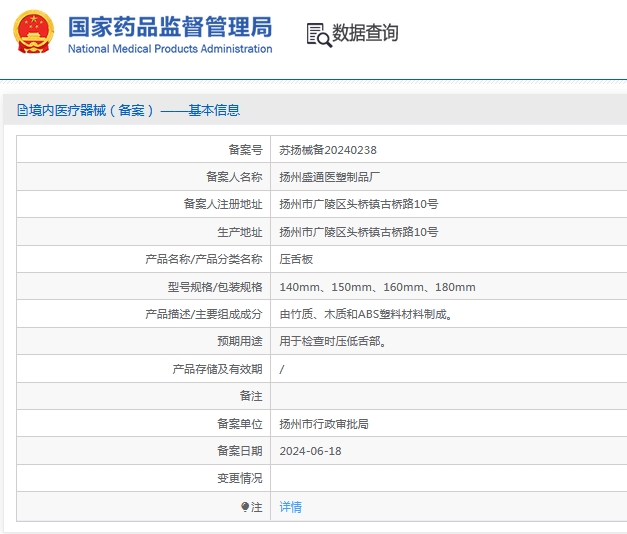This screenshot has height=534, width=627.
Task: Click the national emblem logo
Action: pos(34,32)
